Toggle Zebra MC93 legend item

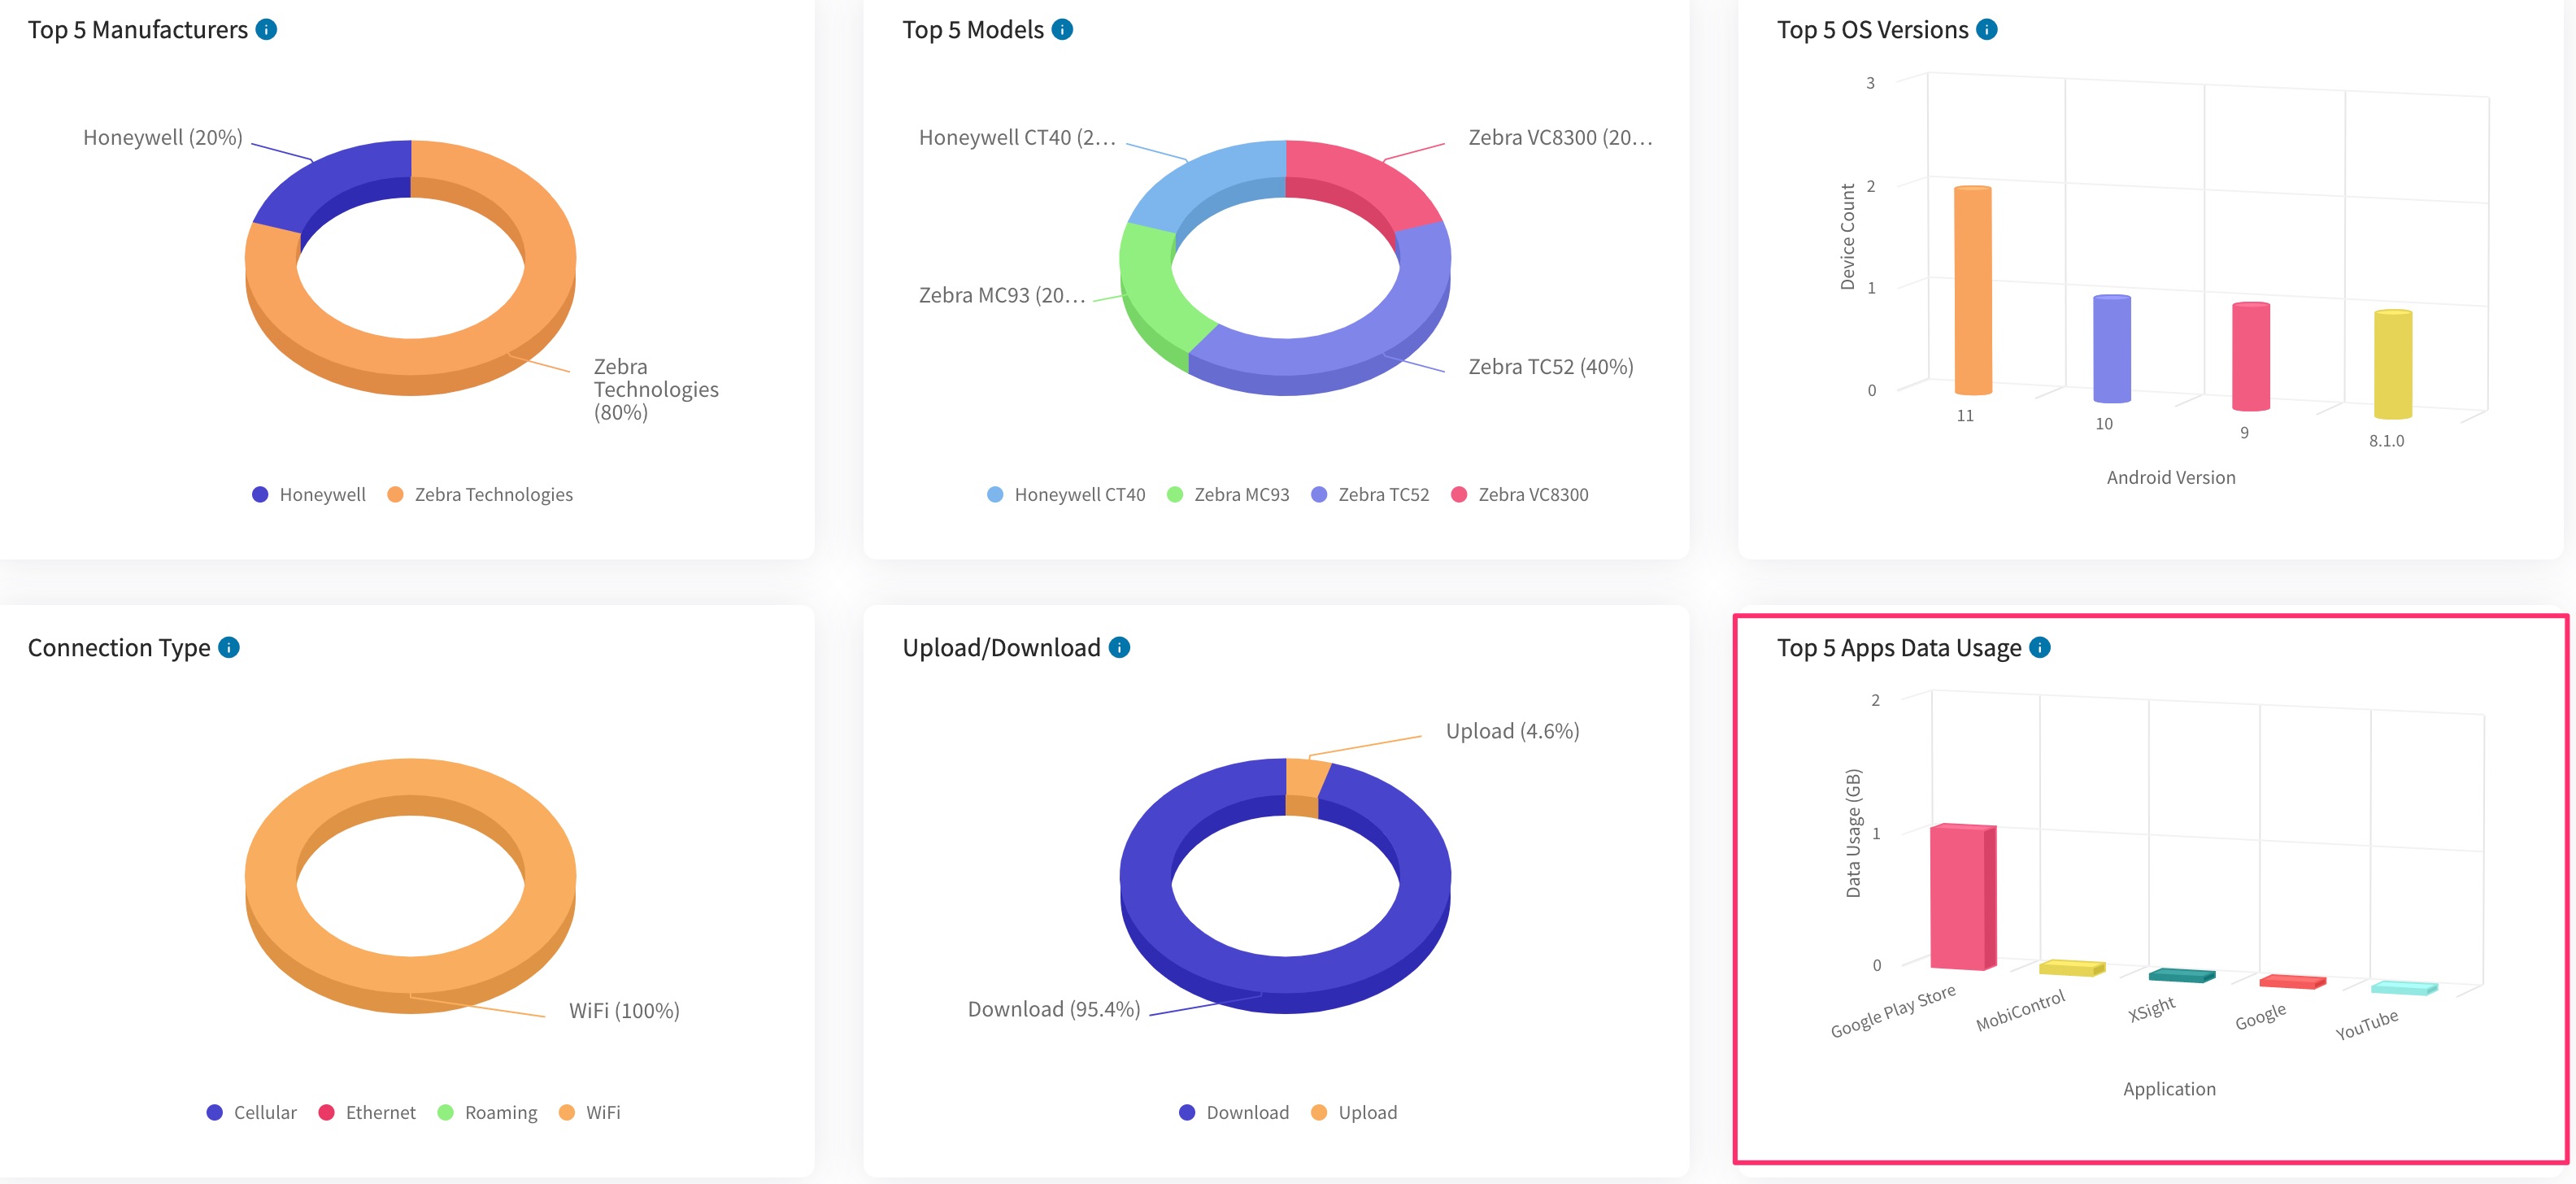coord(1240,495)
